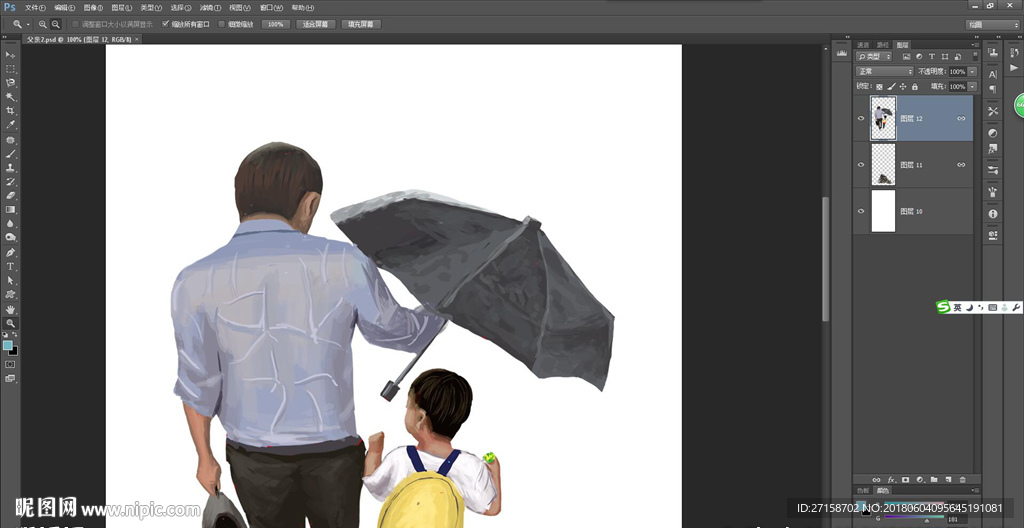Select the Crop tool
Image resolution: width=1024 pixels, height=528 pixels.
tap(11, 111)
